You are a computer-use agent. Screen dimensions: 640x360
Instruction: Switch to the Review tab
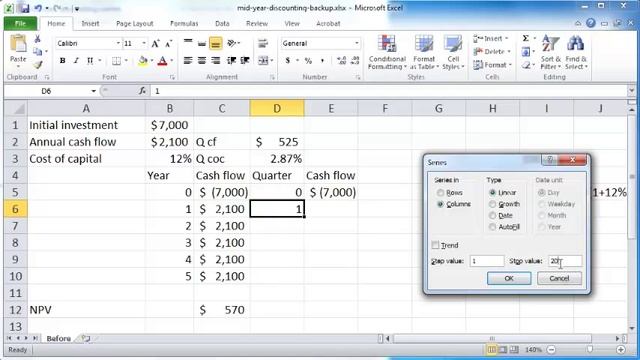[x=257, y=24]
